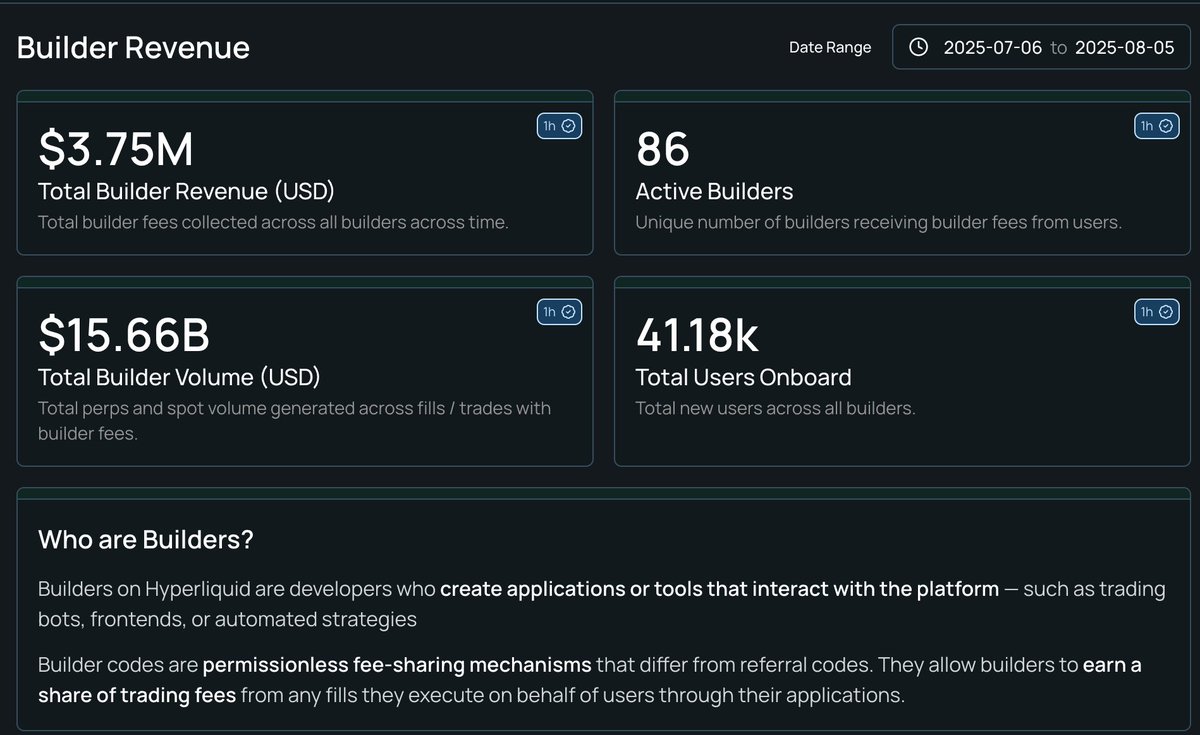The width and height of the screenshot is (1200, 735).
Task: Click the Total Builder Revenue (USD) label
Action: click(186, 192)
